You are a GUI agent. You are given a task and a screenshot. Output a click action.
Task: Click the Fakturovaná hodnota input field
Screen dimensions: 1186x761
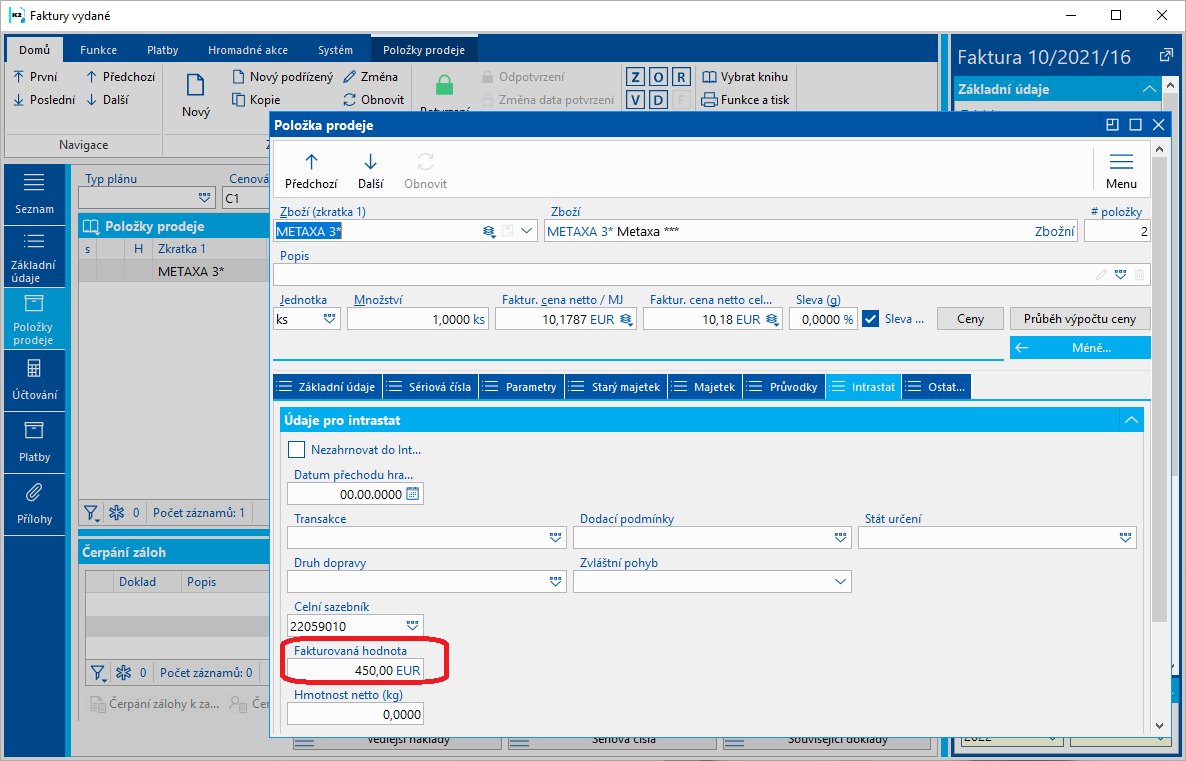click(355, 670)
